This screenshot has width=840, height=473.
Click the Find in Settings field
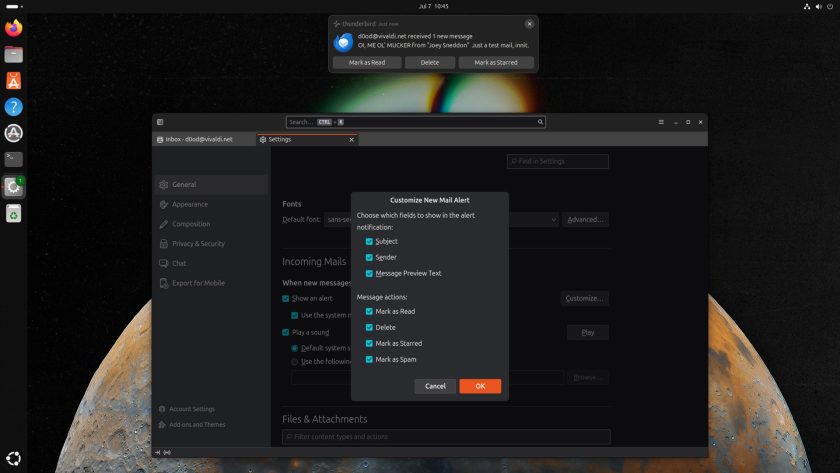(x=558, y=161)
